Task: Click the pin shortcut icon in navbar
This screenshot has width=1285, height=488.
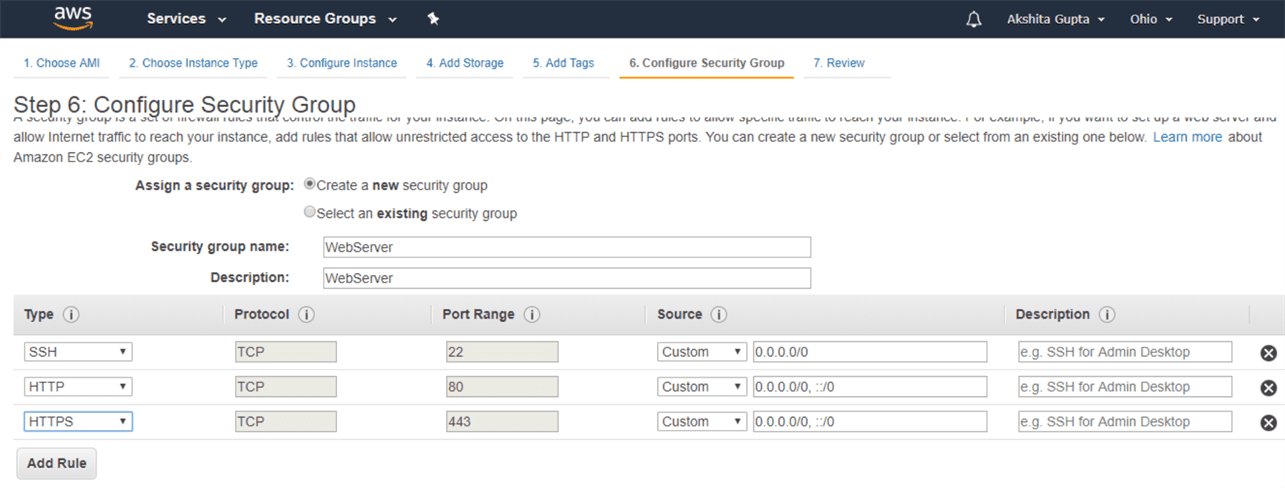Action: [x=433, y=19]
